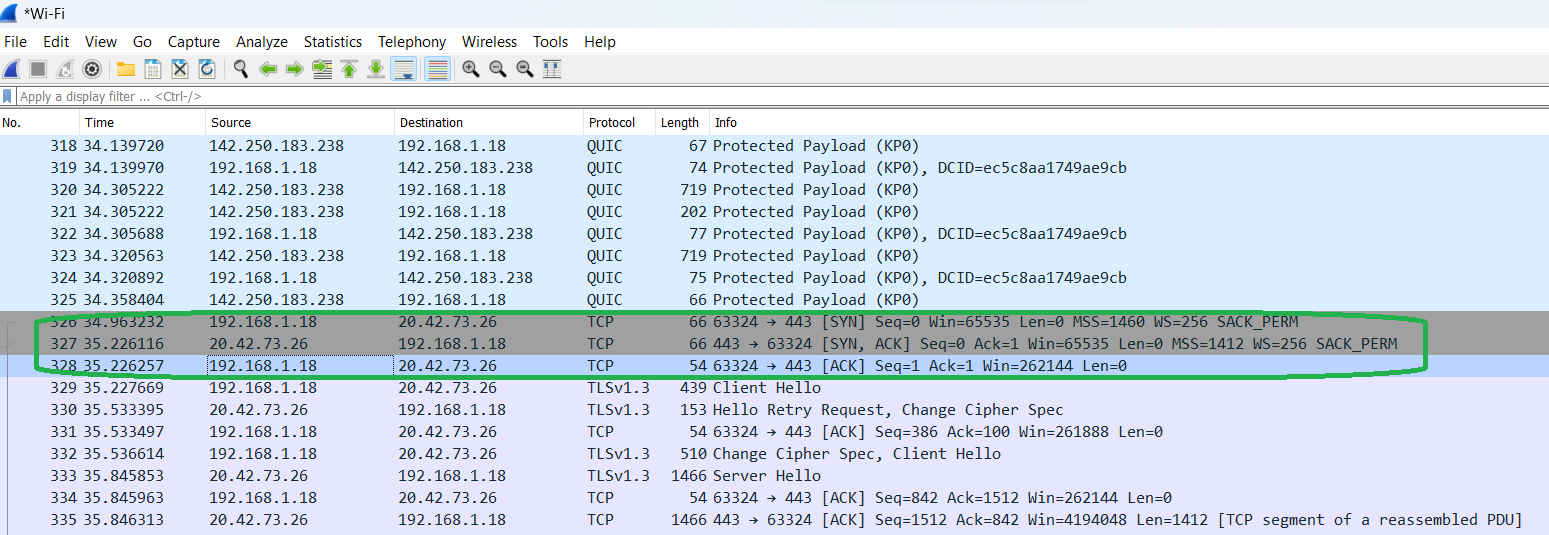Image resolution: width=1549 pixels, height=535 pixels.
Task: Close this capture file
Action: pyautogui.click(x=180, y=69)
